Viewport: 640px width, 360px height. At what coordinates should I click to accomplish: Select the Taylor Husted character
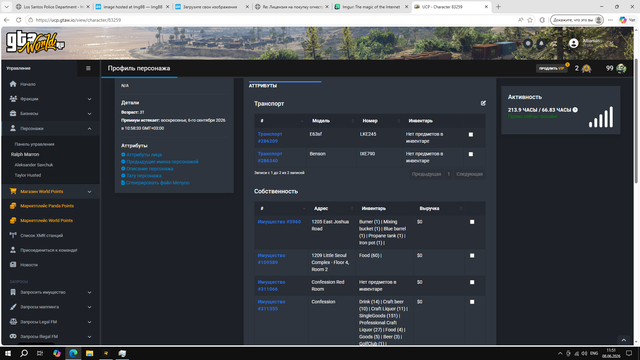[28, 175]
